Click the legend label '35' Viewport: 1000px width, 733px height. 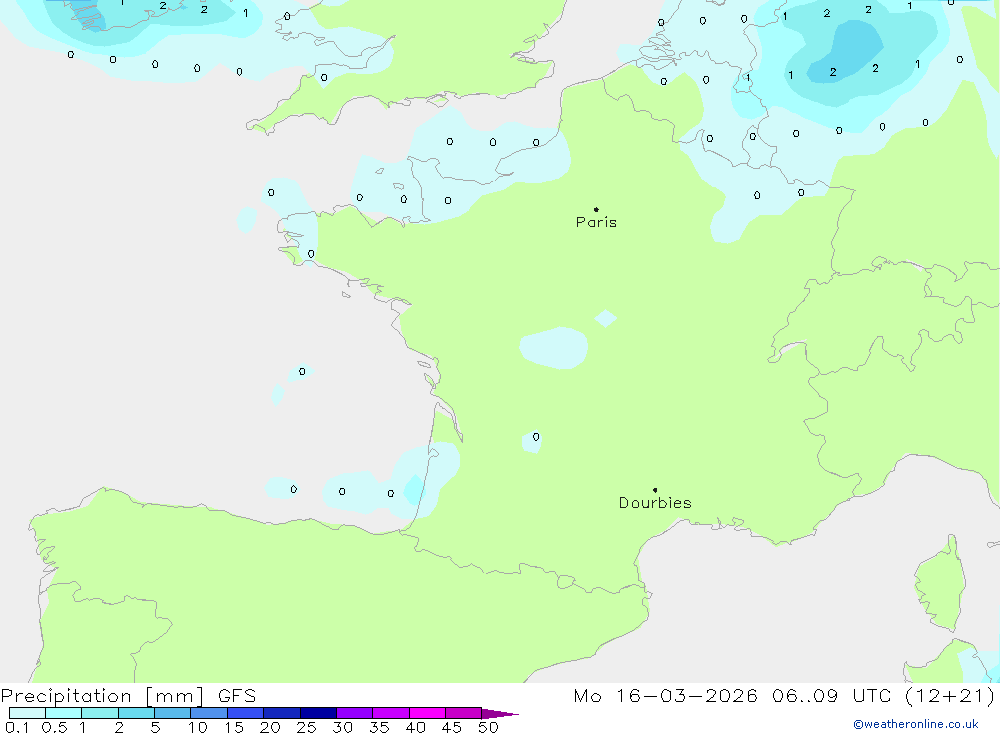(379, 727)
